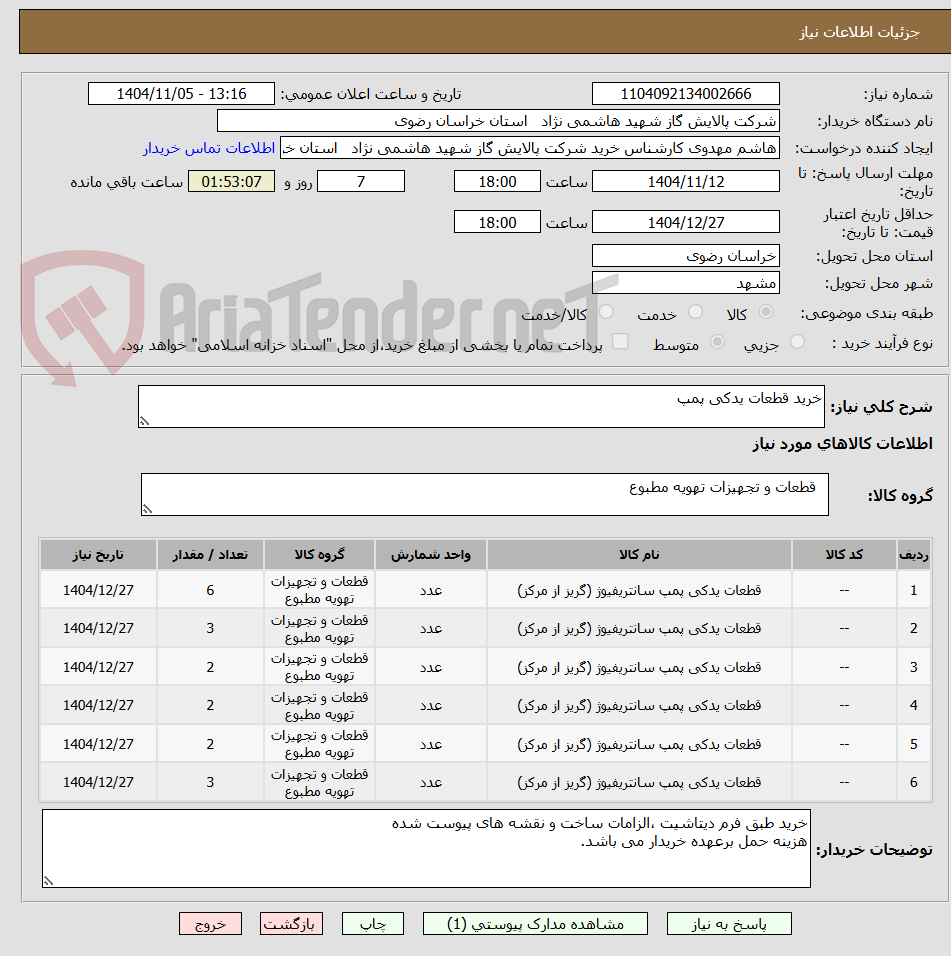This screenshot has width=951, height=956.
Task: Click the نام کالا column header
Action: click(639, 555)
